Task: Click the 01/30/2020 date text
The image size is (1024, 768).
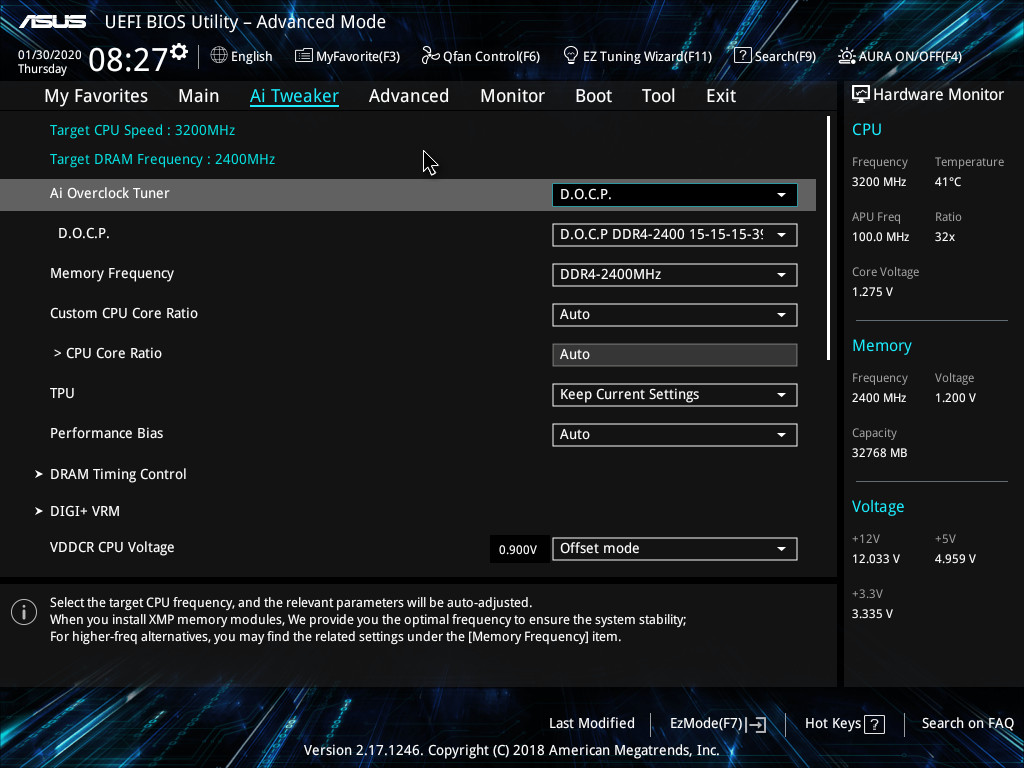Action: coord(50,55)
